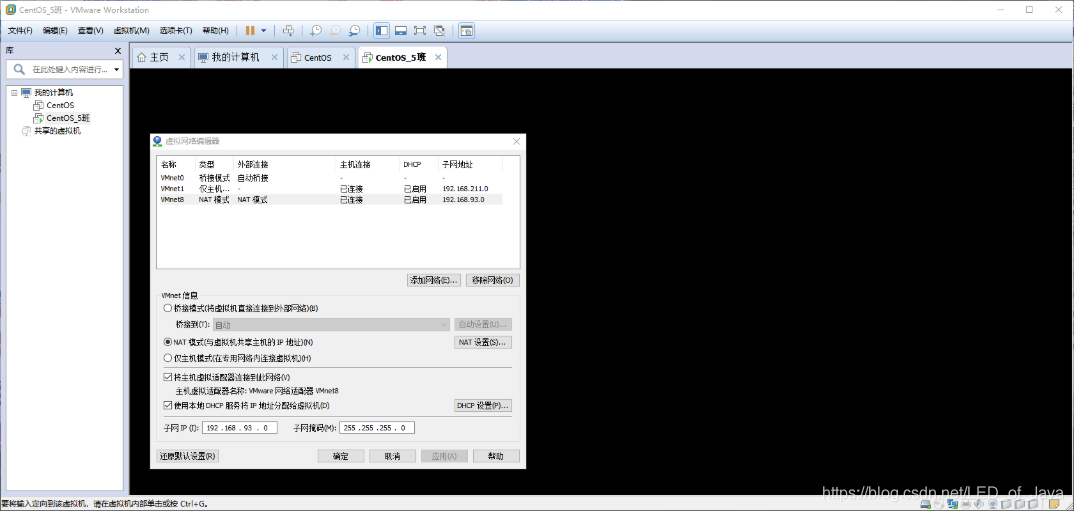Select the VMnet1 row in network list
Screen dimensions: 1074x512
[x=331, y=188]
